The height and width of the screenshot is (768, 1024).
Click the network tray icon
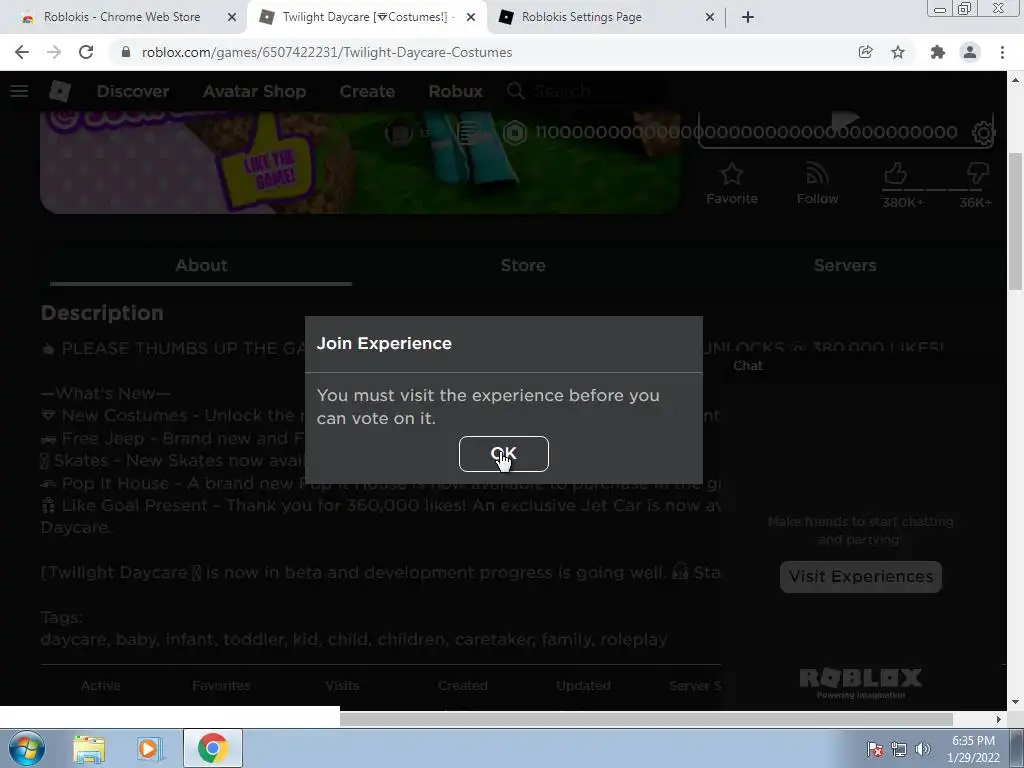pyautogui.click(x=899, y=749)
